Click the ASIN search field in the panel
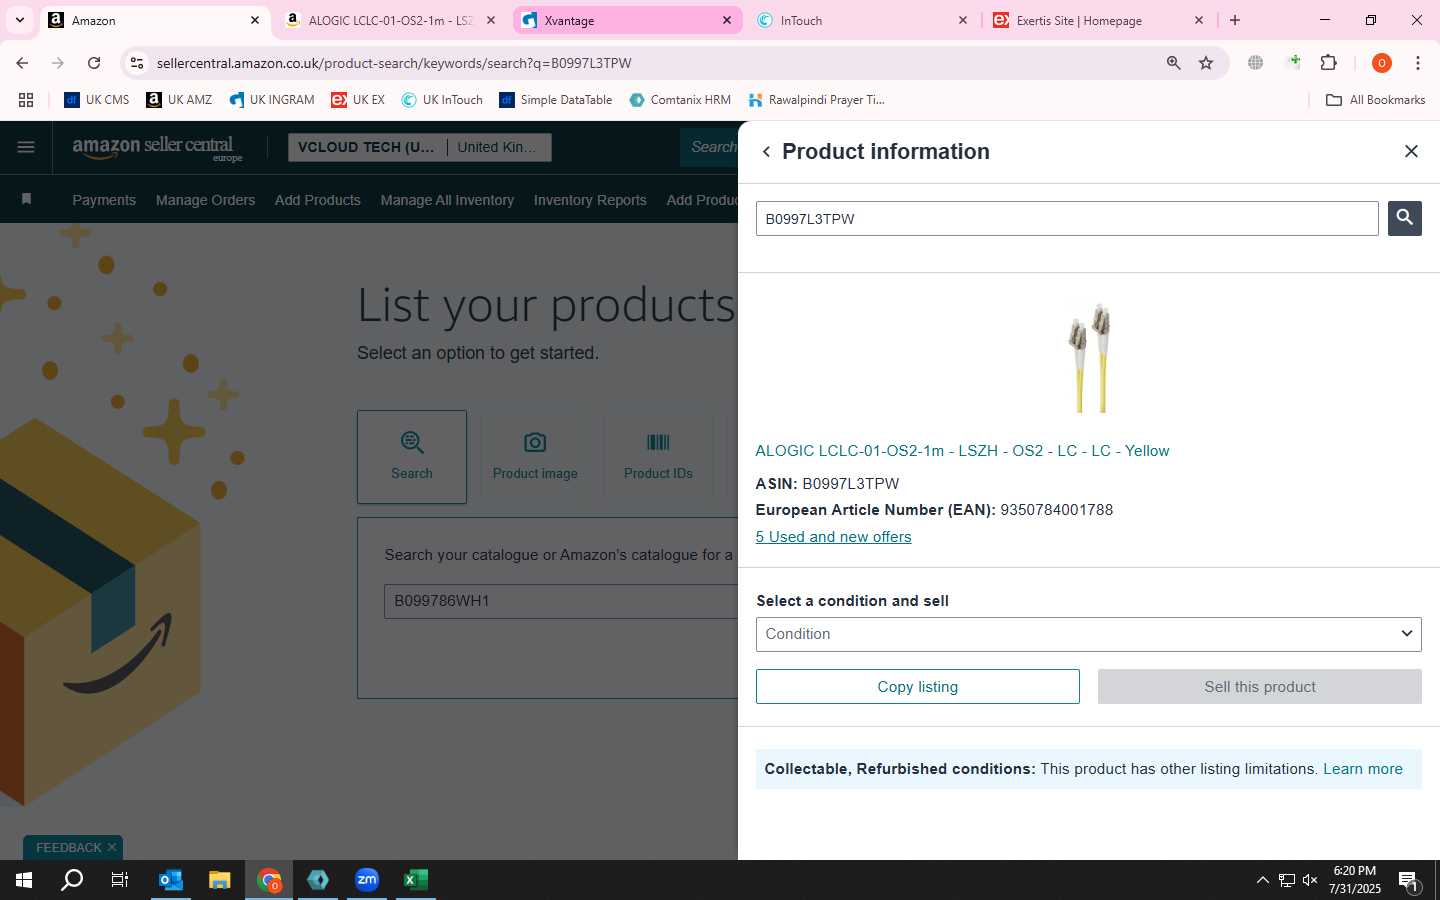The image size is (1440, 900). pyautogui.click(x=1067, y=219)
